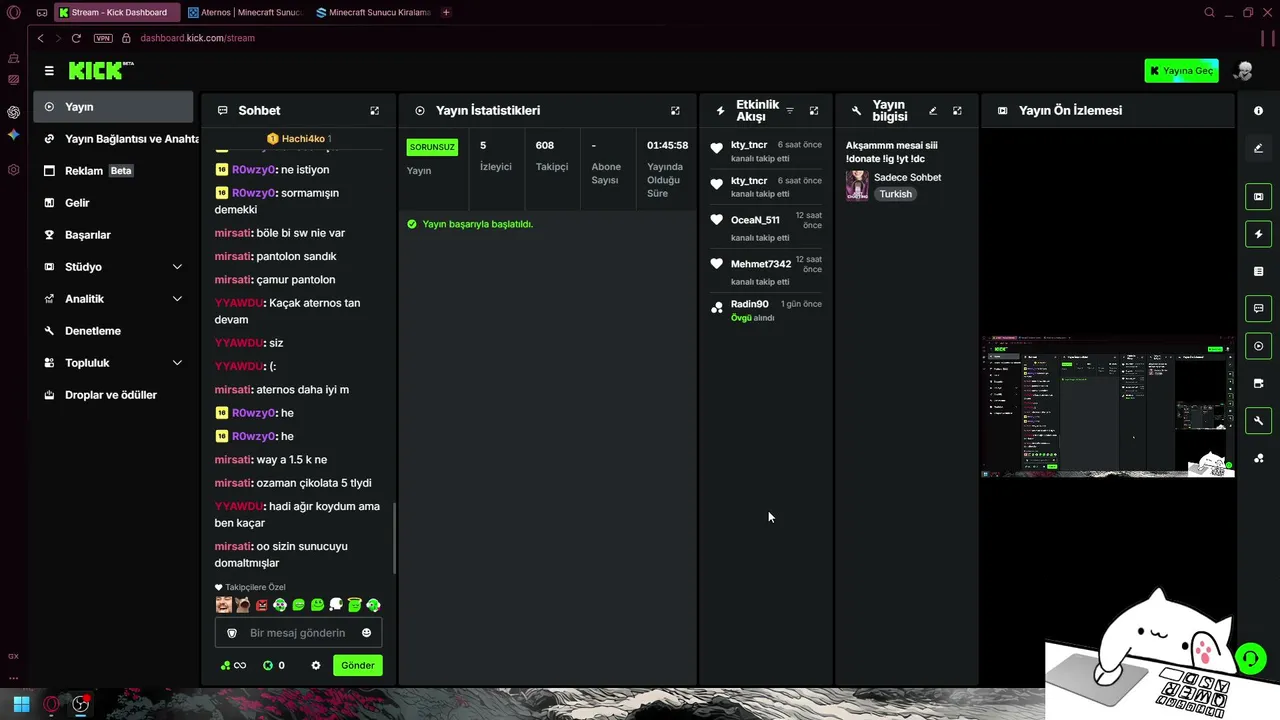This screenshot has width=1280, height=720.
Task: Open Droplar ve ödüller page
Action: click(x=113, y=395)
